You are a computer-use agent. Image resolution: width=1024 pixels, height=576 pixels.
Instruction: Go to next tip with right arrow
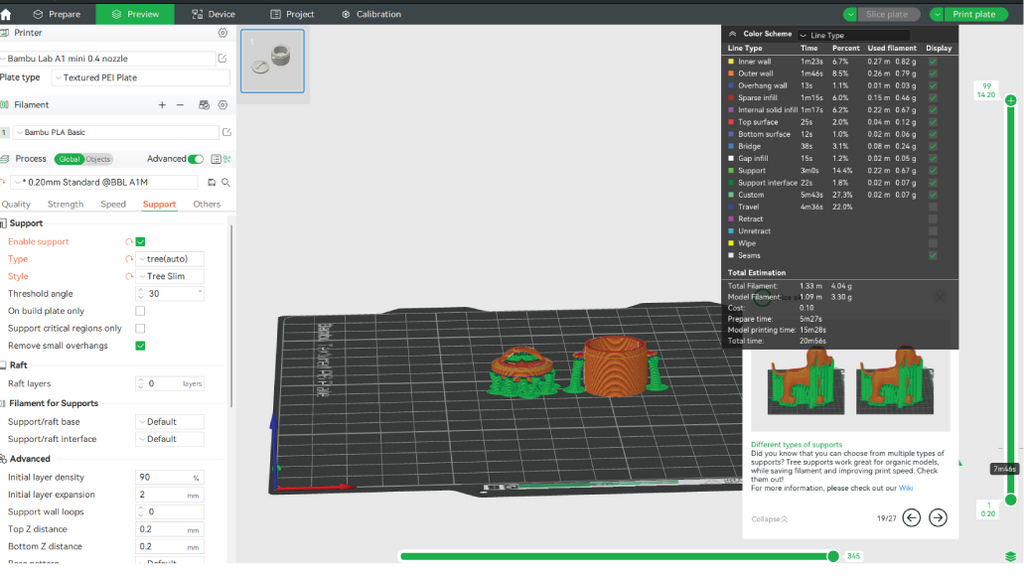tap(938, 517)
